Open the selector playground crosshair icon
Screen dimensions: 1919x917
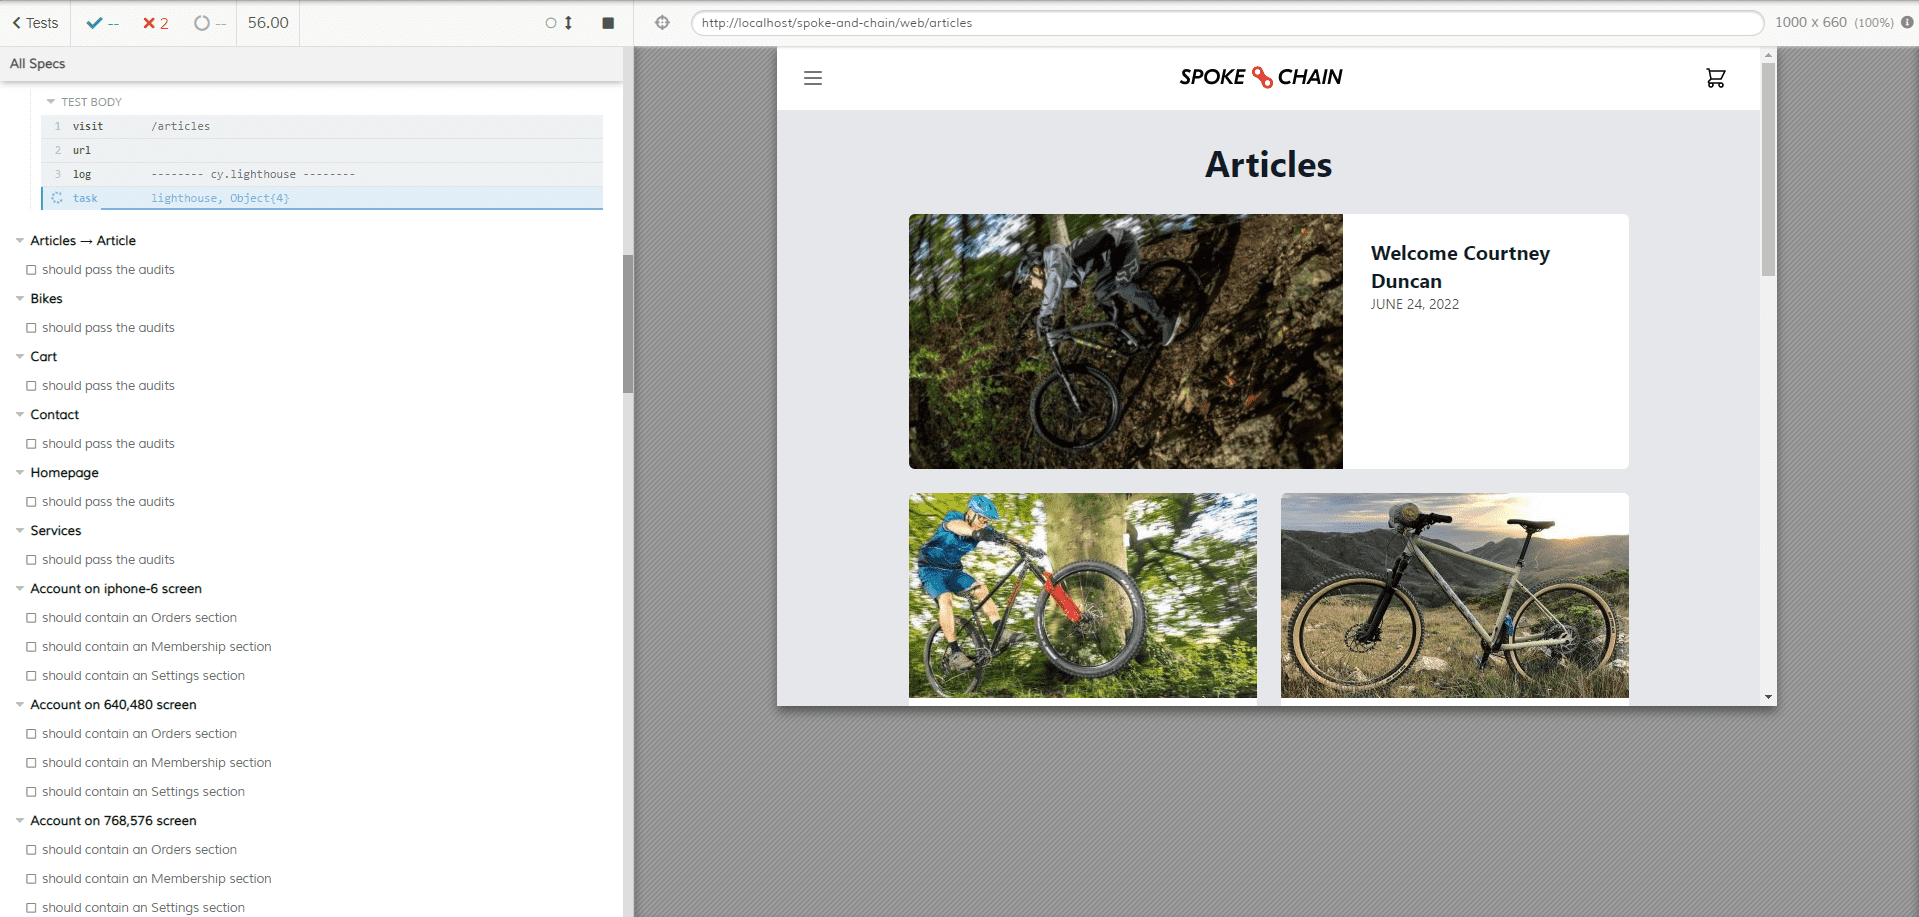pos(662,23)
